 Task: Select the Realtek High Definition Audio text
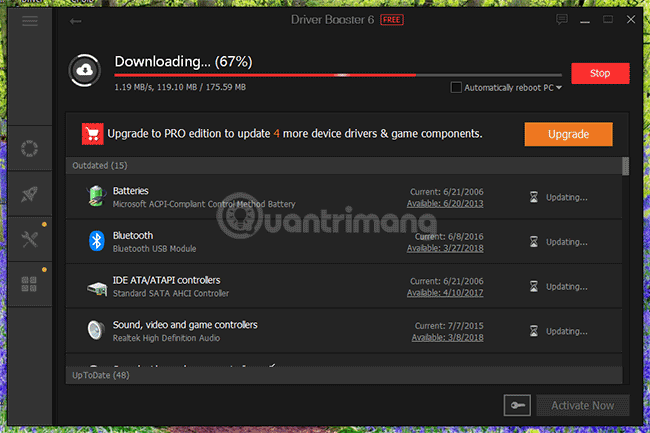click(166, 338)
